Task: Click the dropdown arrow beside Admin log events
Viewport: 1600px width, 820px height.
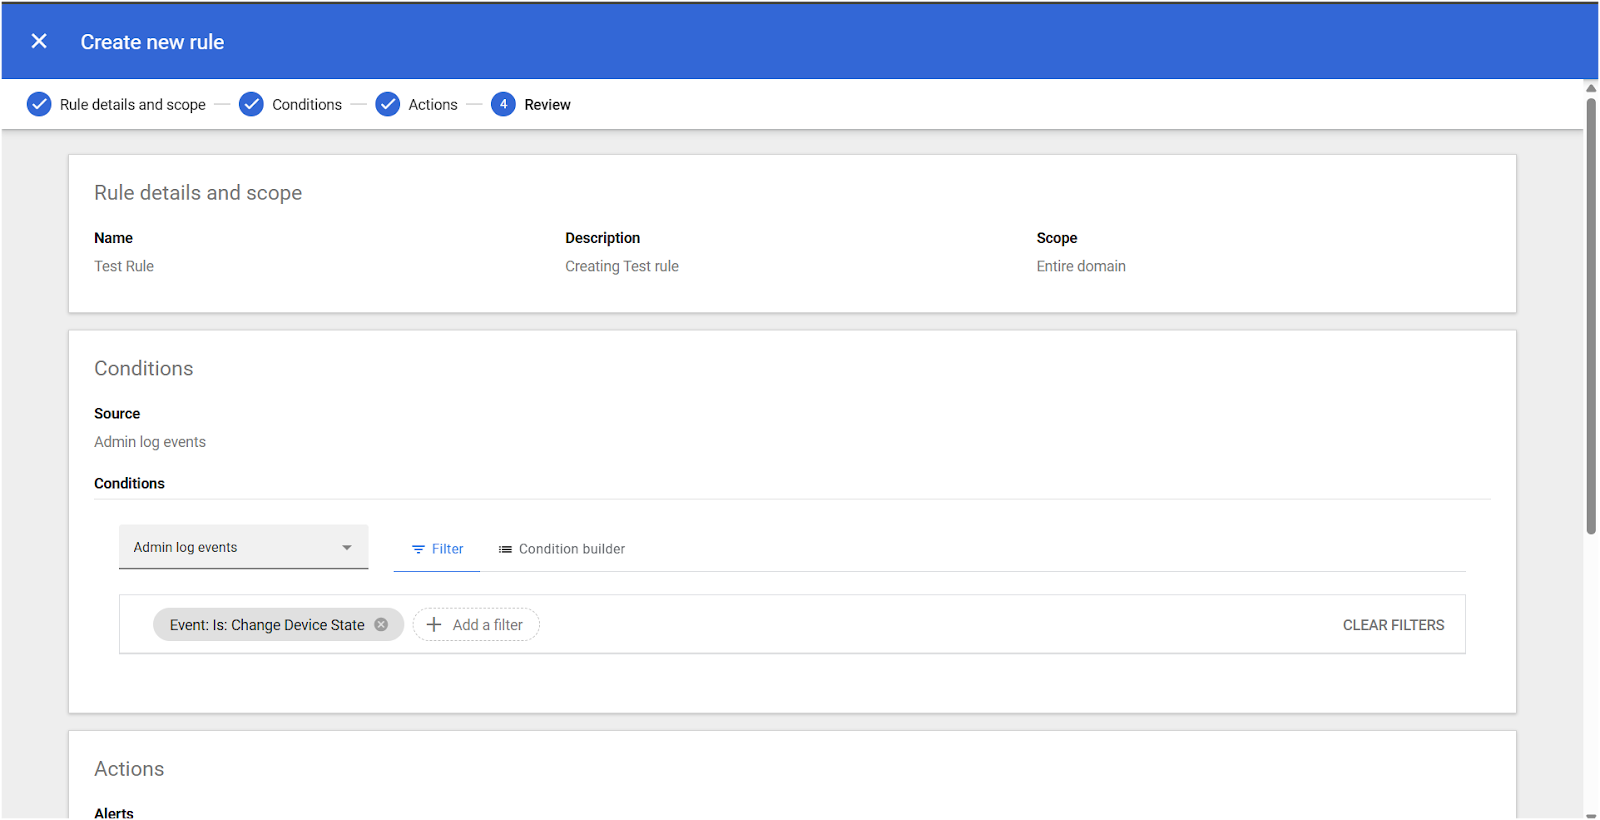Action: [x=347, y=547]
